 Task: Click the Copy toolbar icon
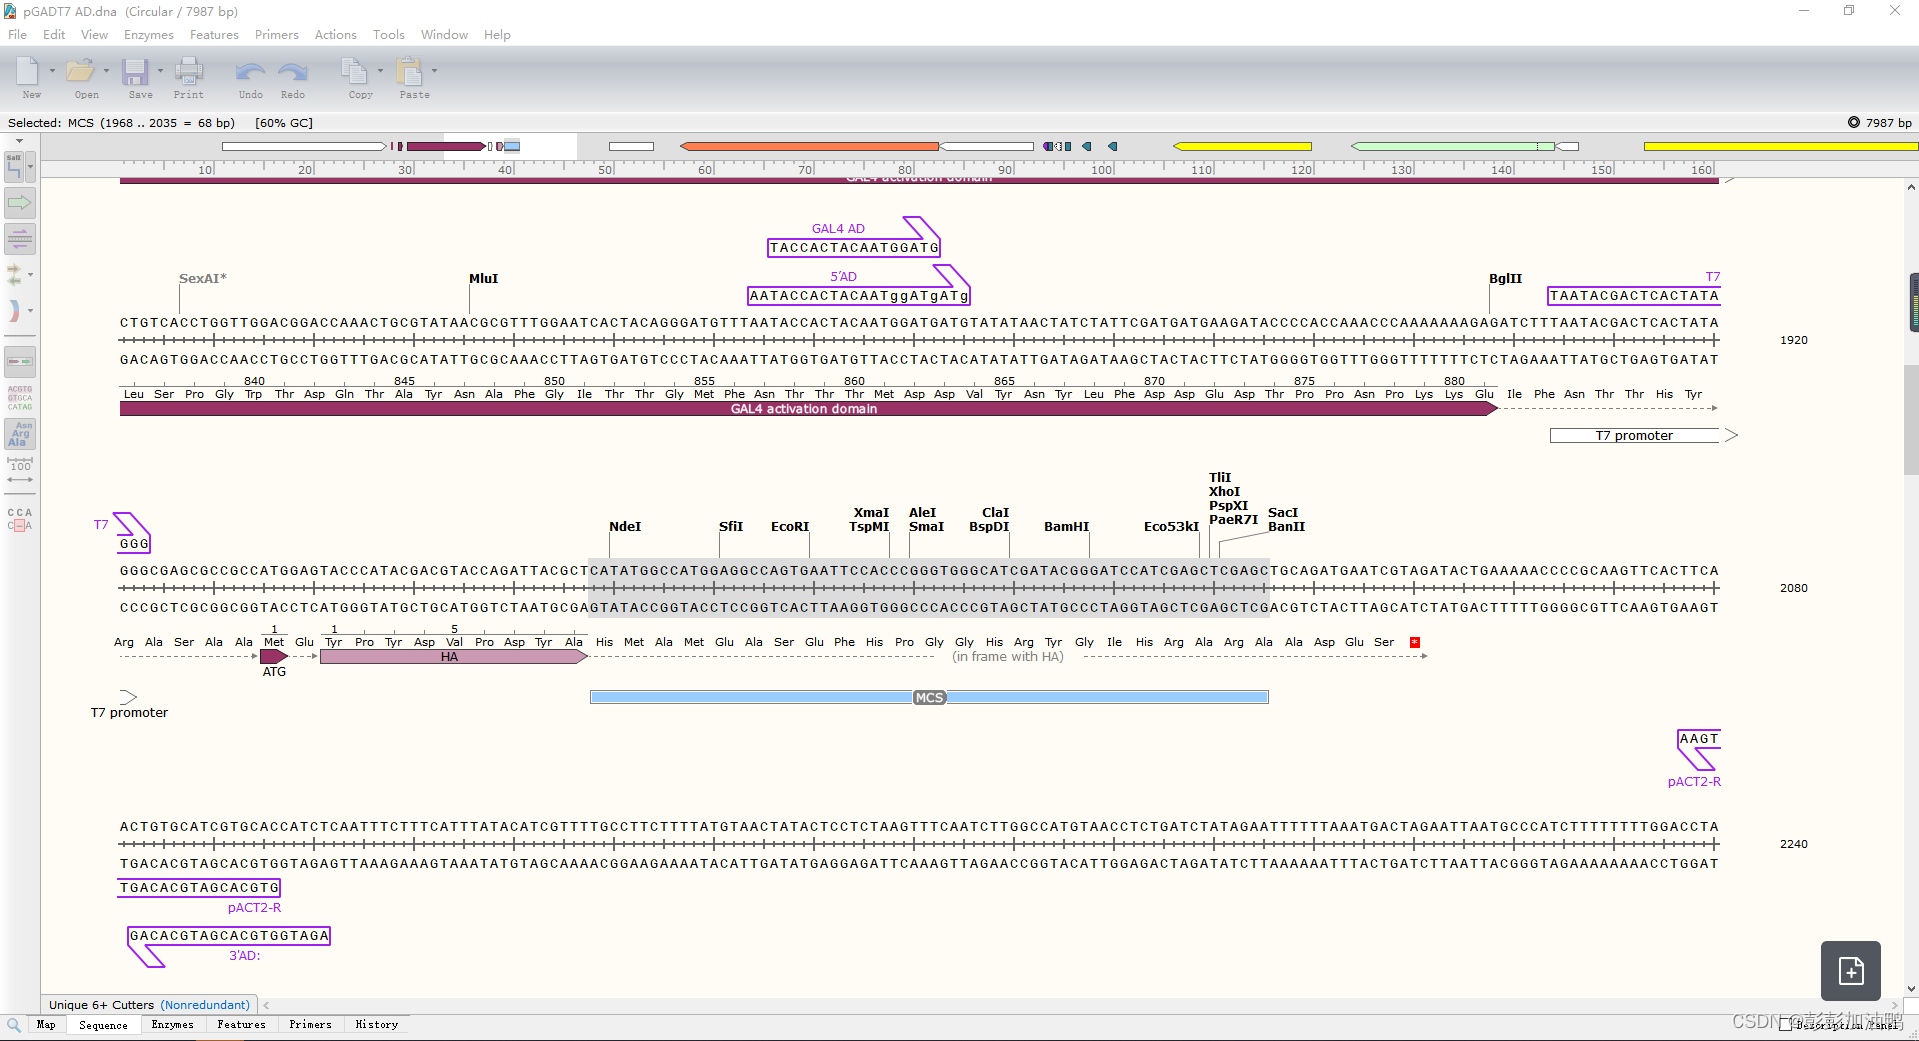pos(355,71)
